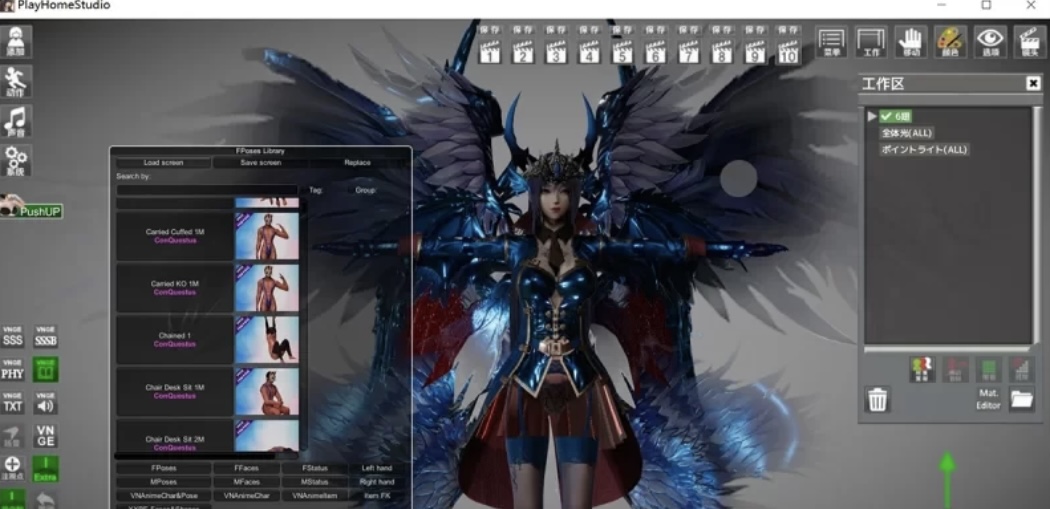The image size is (1050, 509).
Task: Toggle the Menu list panel icon
Action: pos(831,42)
